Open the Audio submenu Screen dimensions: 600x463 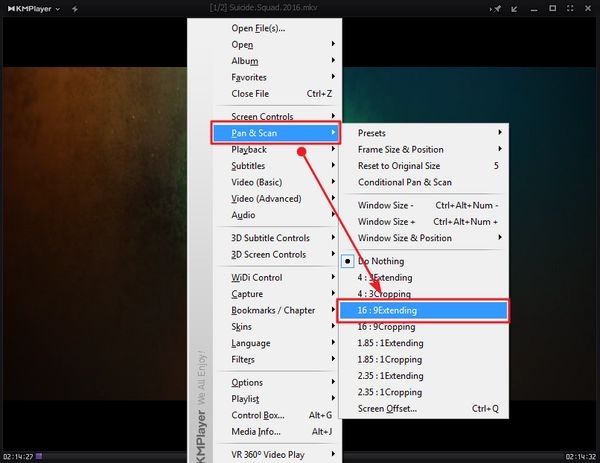pos(276,215)
